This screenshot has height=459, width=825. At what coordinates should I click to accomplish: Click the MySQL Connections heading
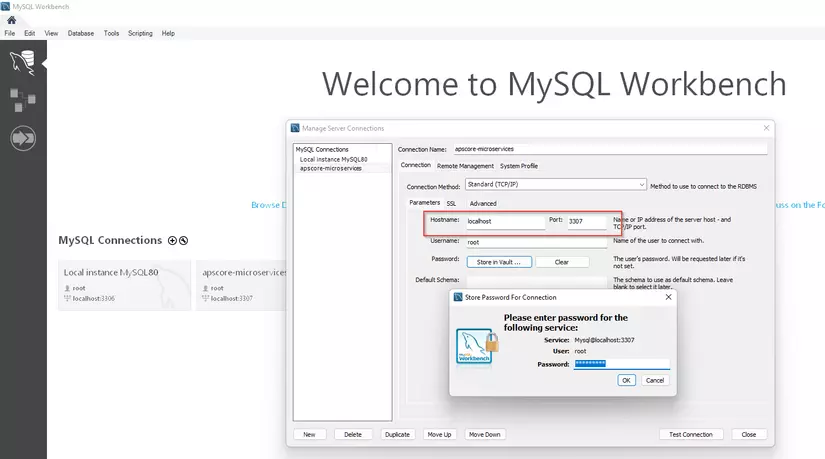tap(110, 240)
